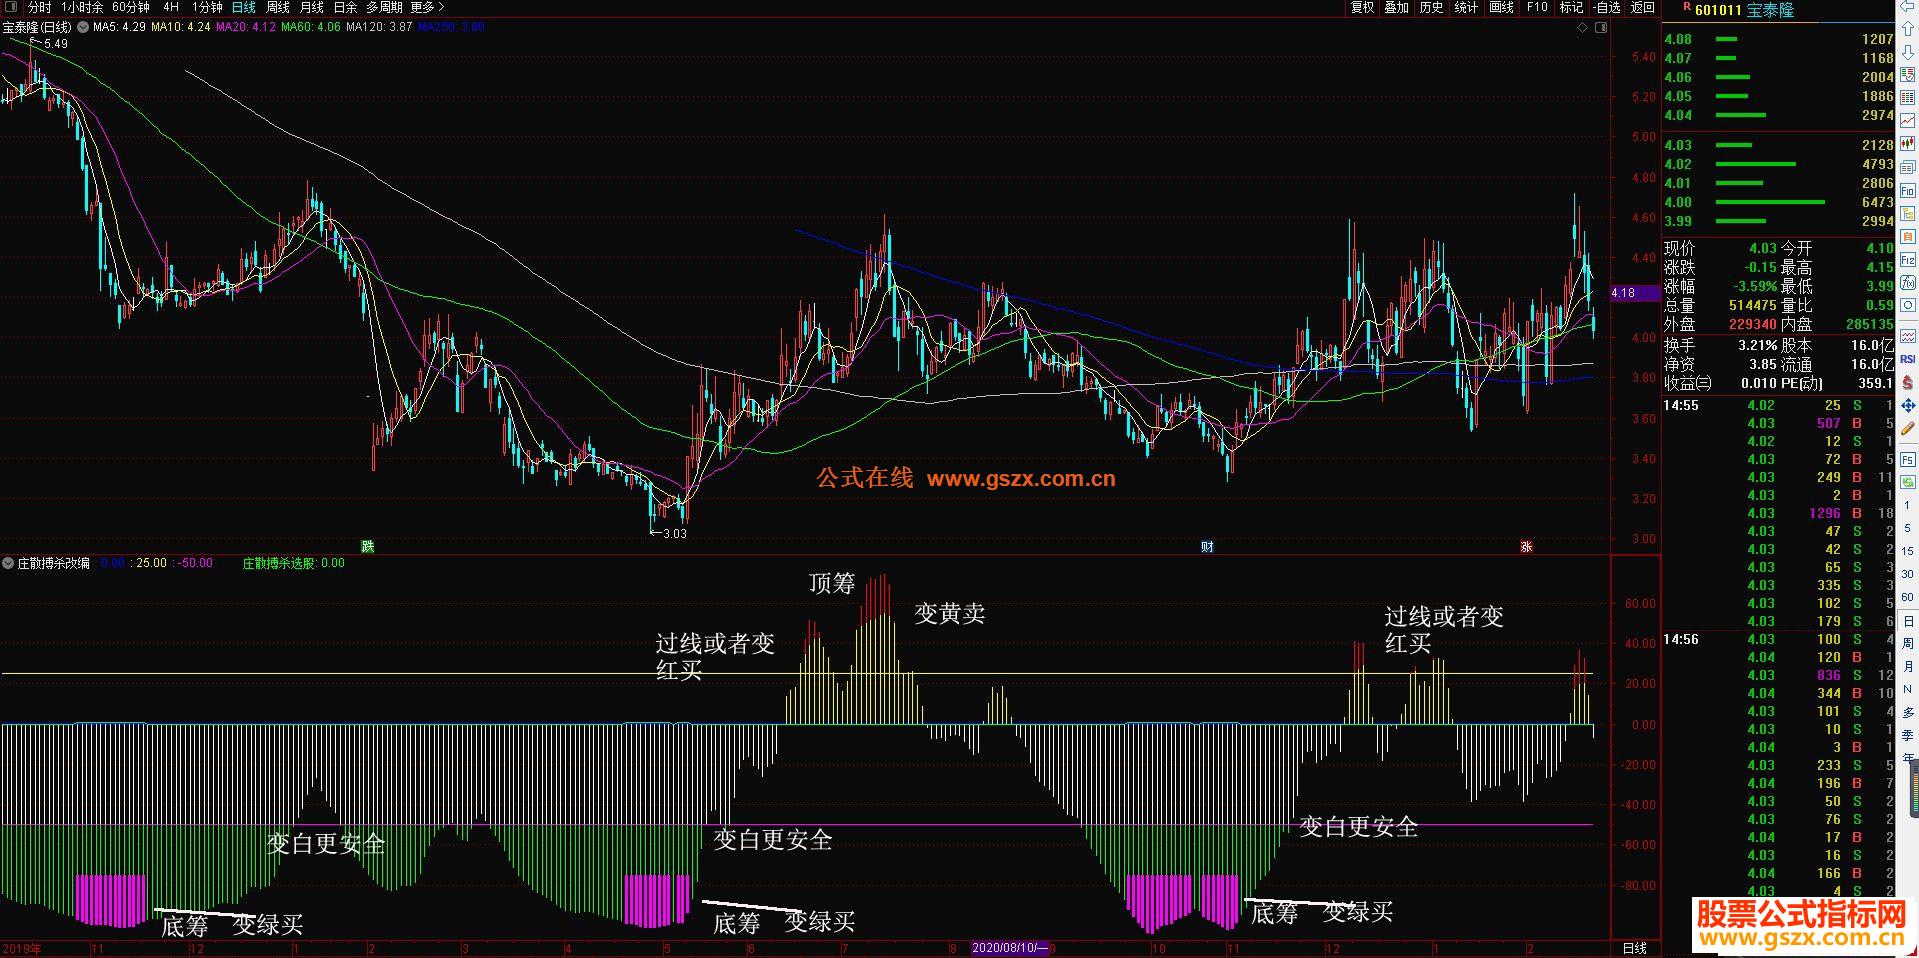Open the line chart trend icon in sidebar
Image resolution: width=1919 pixels, height=958 pixels.
pyautogui.click(x=1908, y=120)
